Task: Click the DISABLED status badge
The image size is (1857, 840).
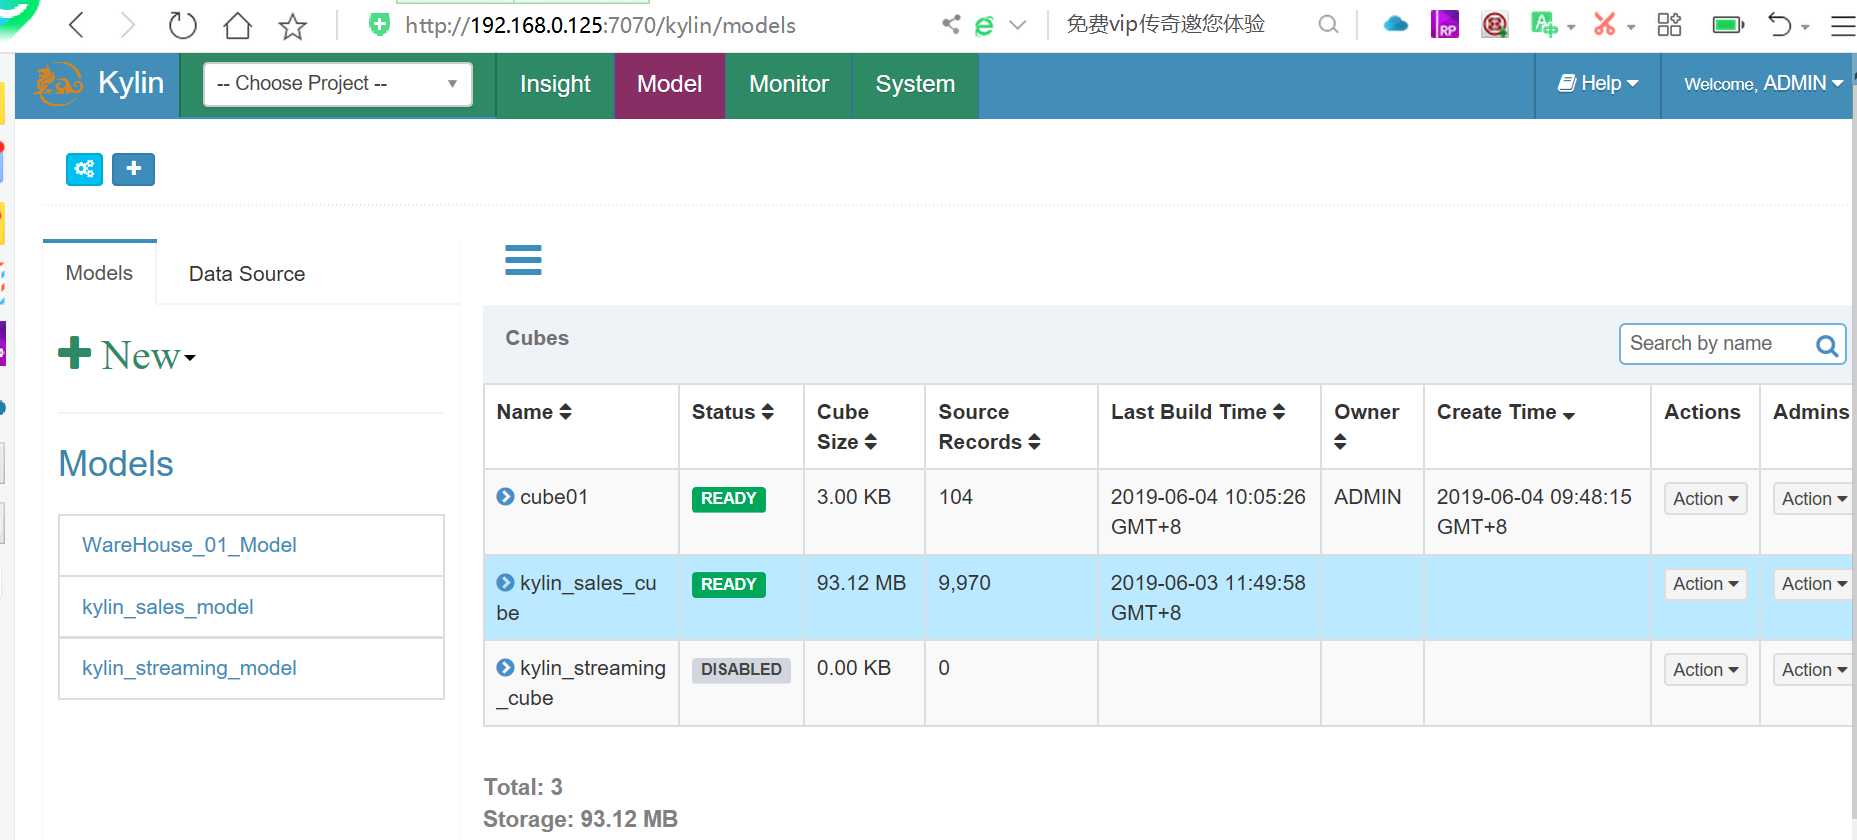Action: coord(741,670)
